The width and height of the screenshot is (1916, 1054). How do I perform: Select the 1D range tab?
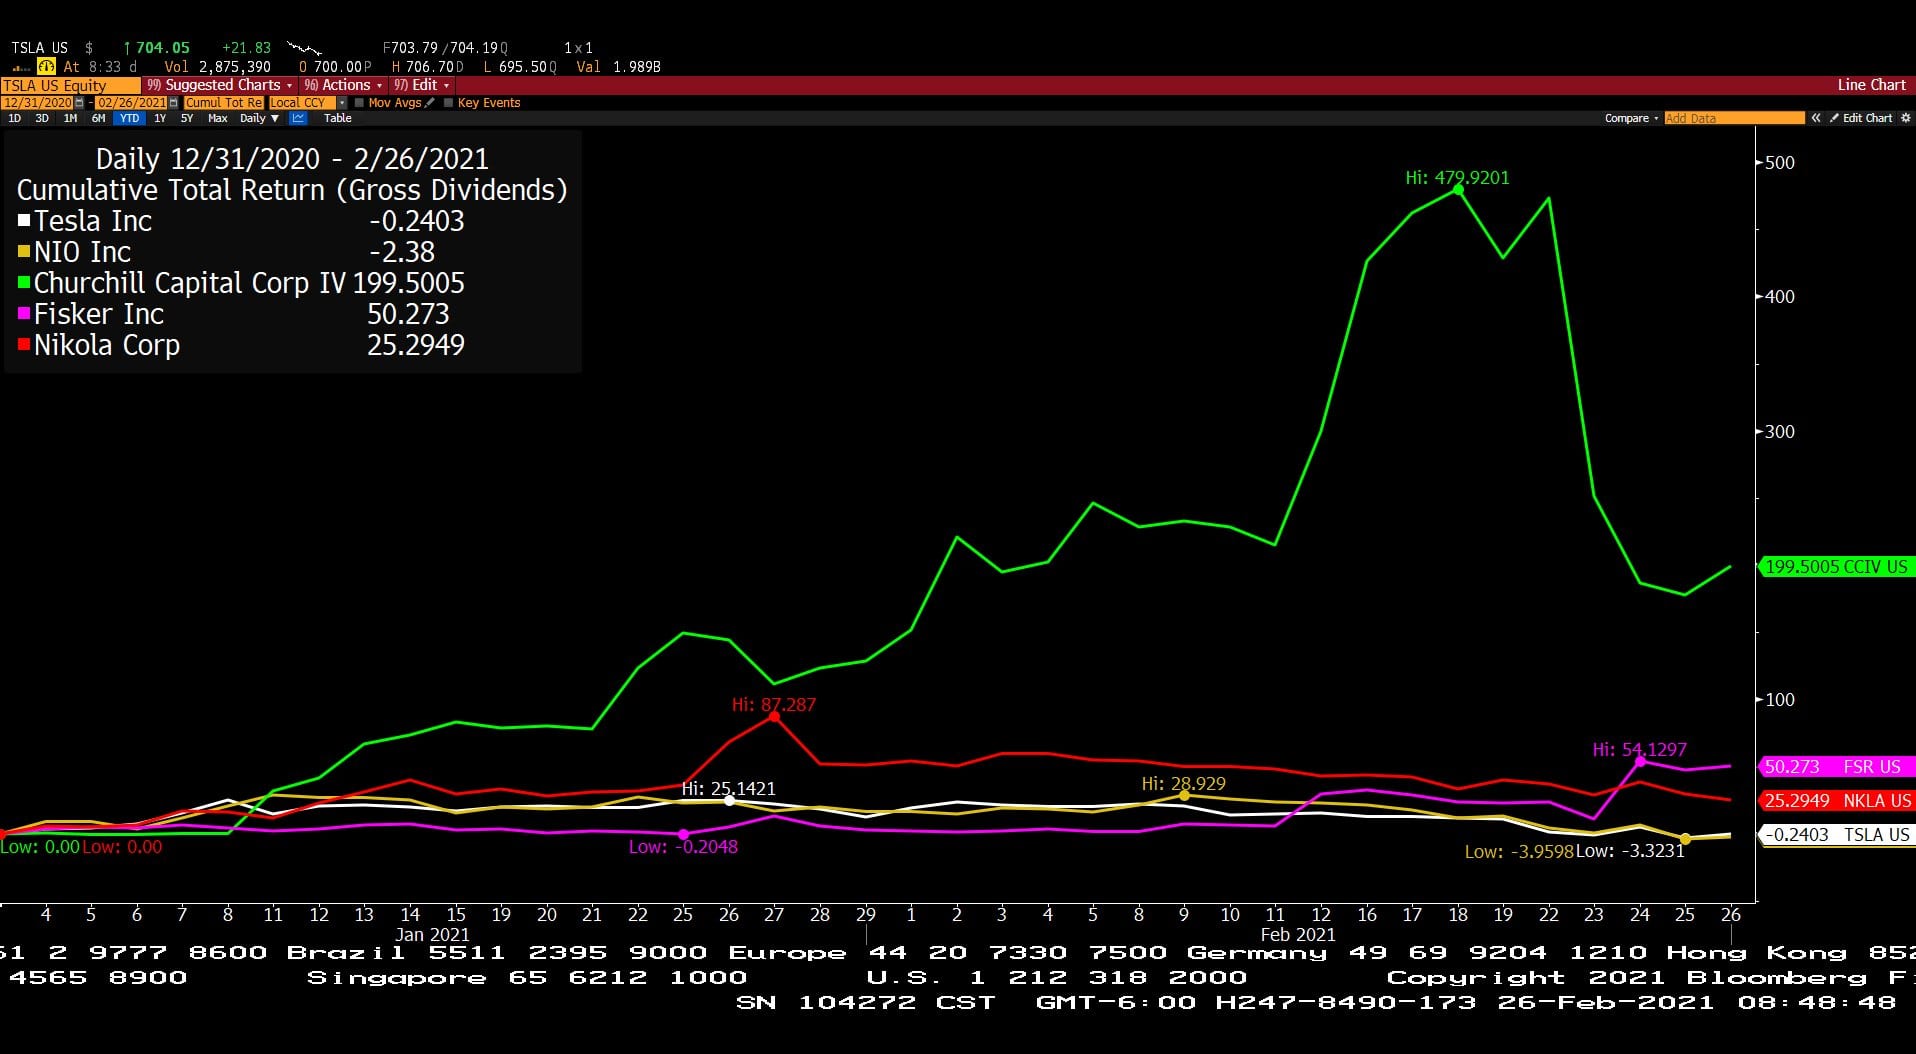tap(14, 118)
